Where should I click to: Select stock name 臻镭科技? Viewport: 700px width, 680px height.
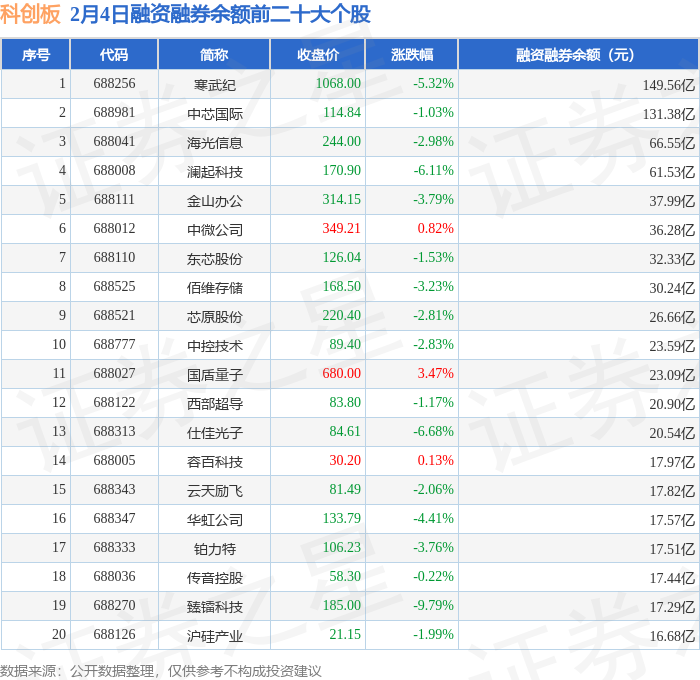(x=215, y=607)
